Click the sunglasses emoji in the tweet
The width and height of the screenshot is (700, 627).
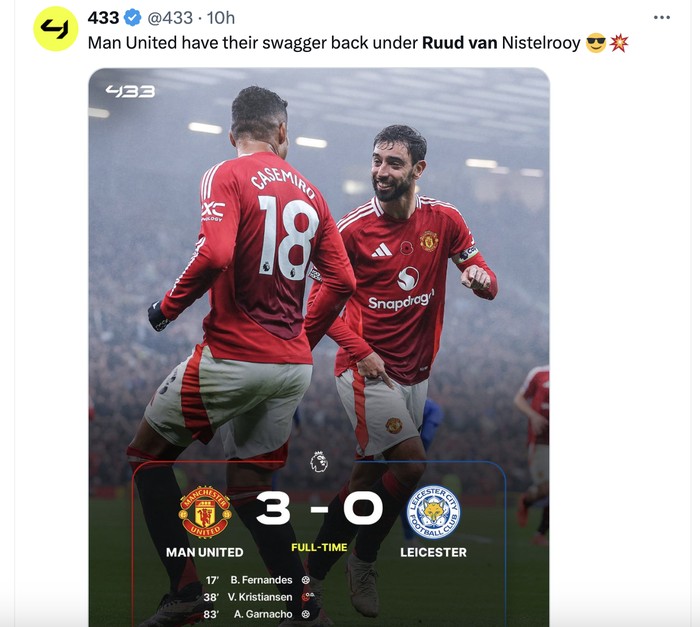[x=596, y=43]
